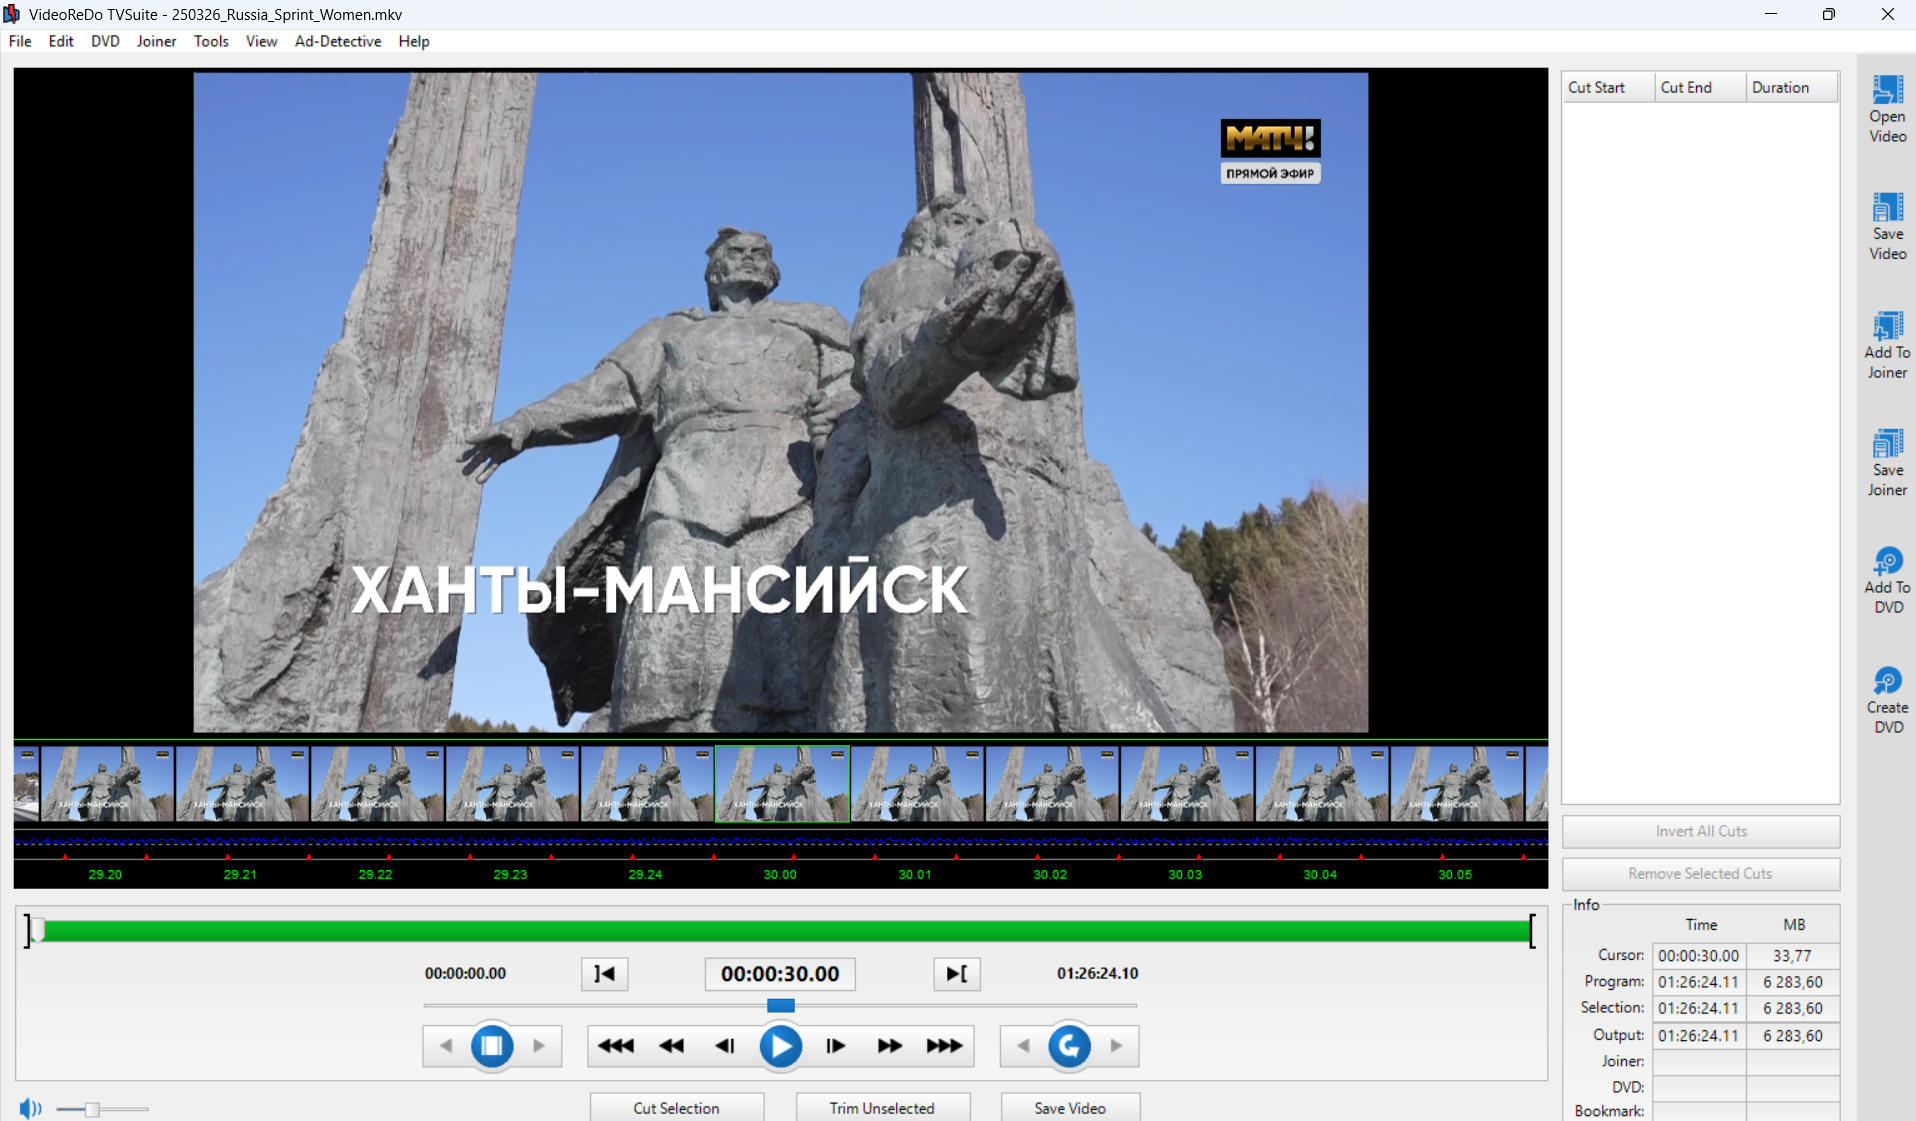Viewport: 1916px width, 1121px height.
Task: Click the triple-arrow fast rewind button
Action: click(x=616, y=1046)
